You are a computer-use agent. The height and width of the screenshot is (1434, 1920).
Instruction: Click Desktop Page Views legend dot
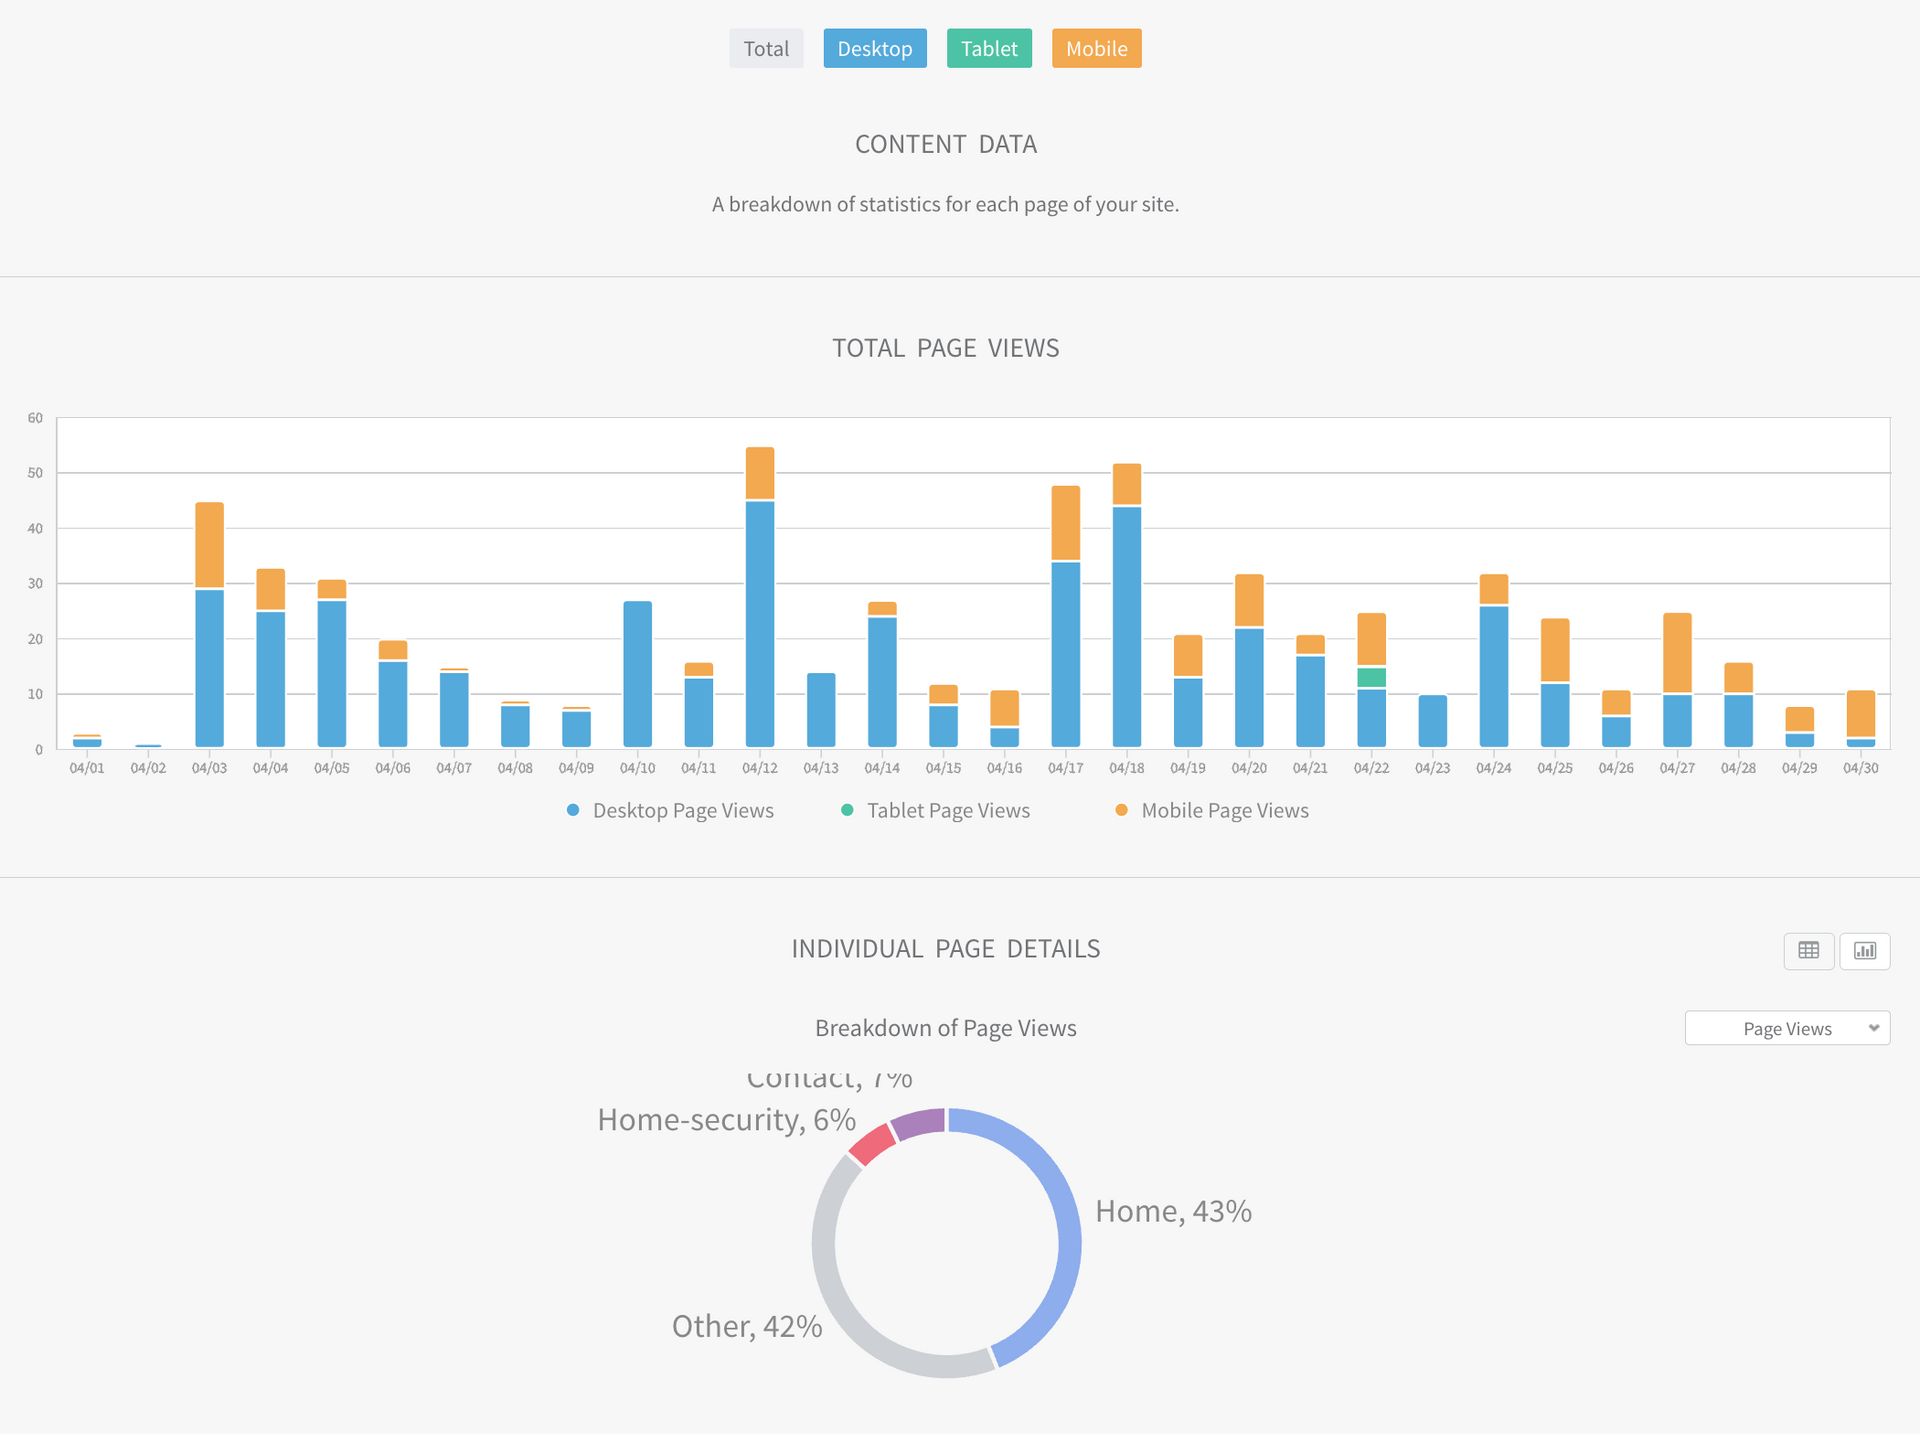click(573, 810)
